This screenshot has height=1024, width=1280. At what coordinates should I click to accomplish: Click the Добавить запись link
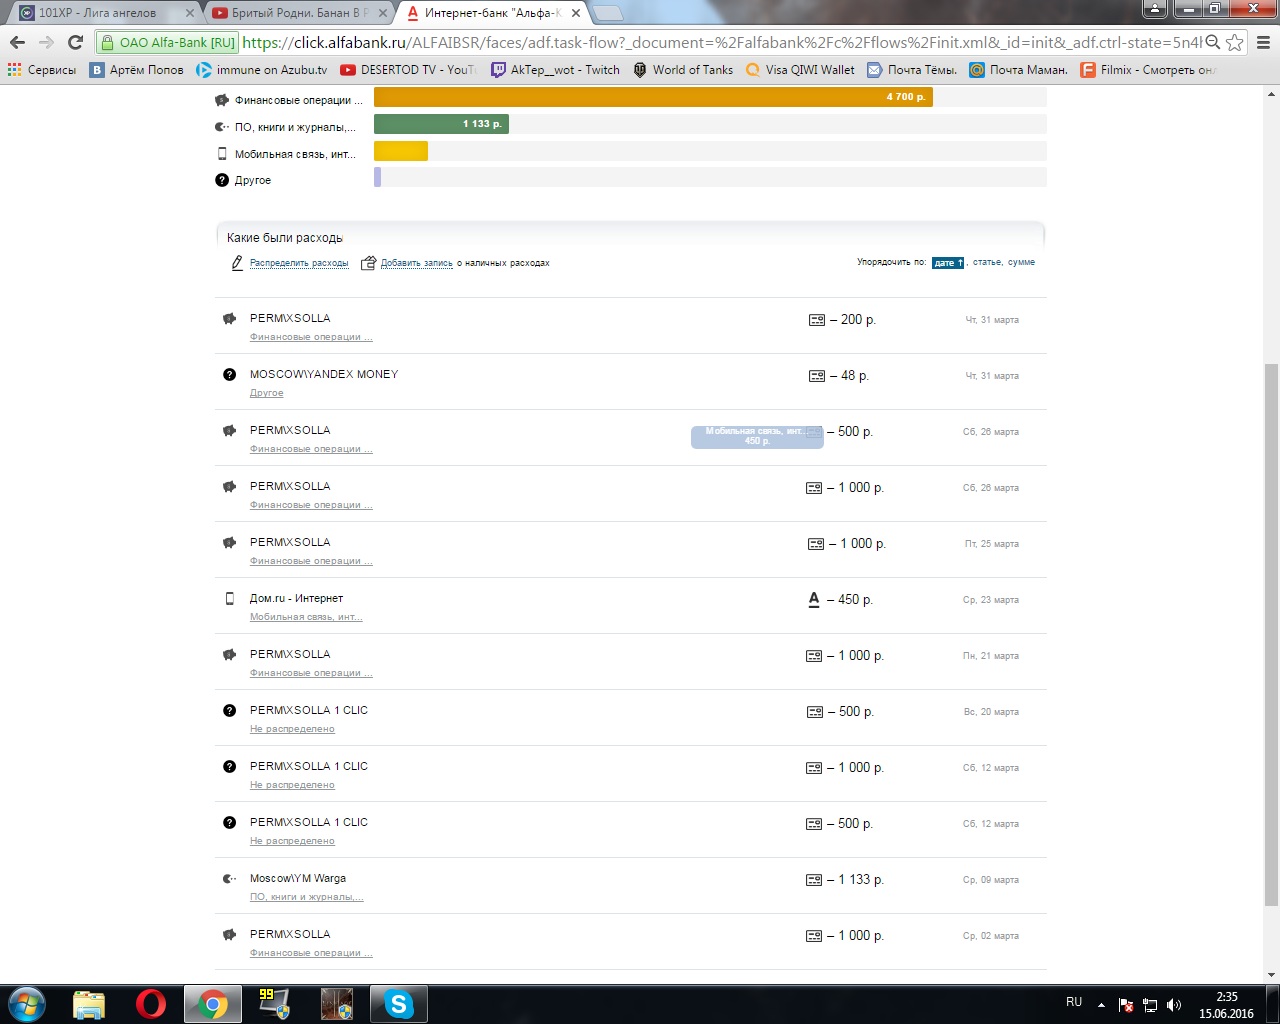(417, 263)
